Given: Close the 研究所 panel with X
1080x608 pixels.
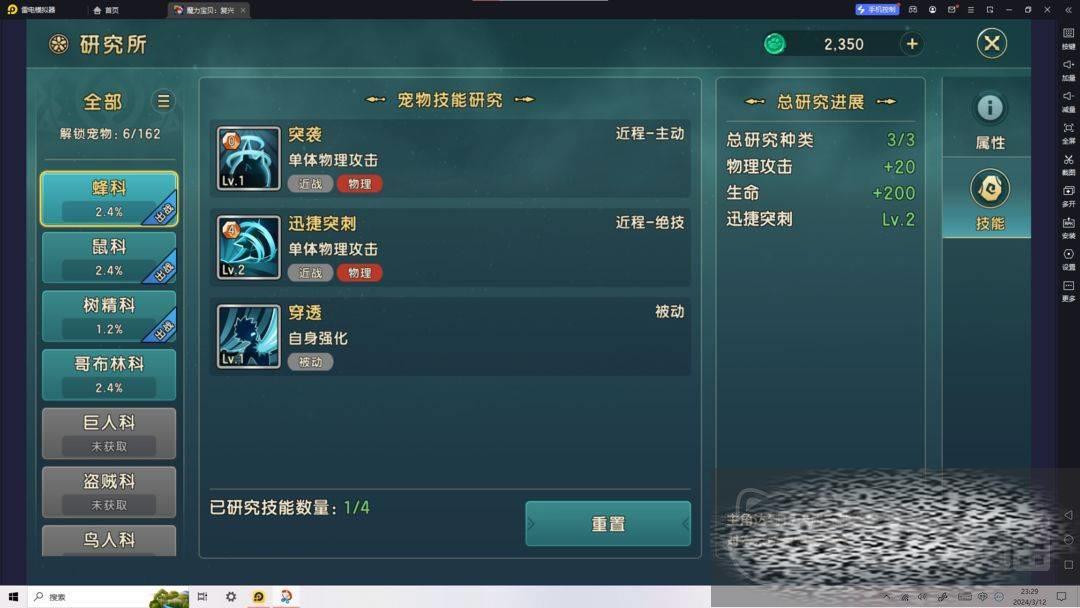Looking at the screenshot, I should click(992, 43).
